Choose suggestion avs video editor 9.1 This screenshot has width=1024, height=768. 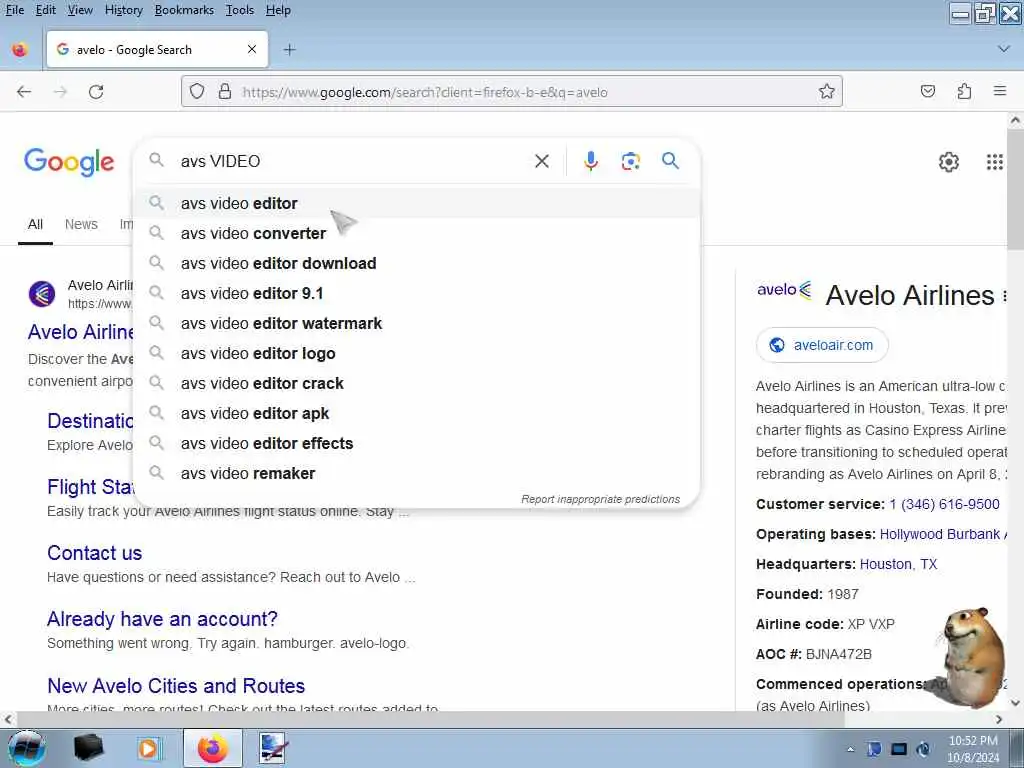tap(417, 293)
